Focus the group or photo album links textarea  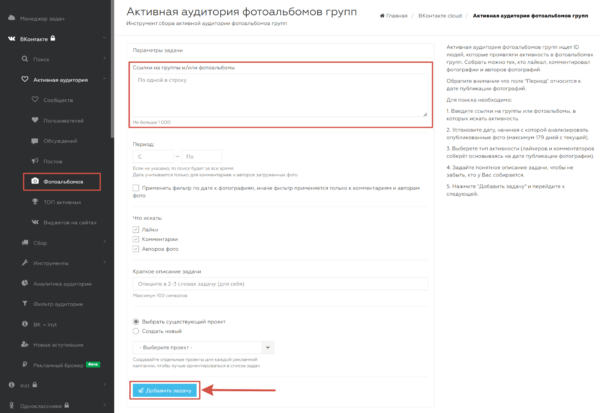click(280, 95)
